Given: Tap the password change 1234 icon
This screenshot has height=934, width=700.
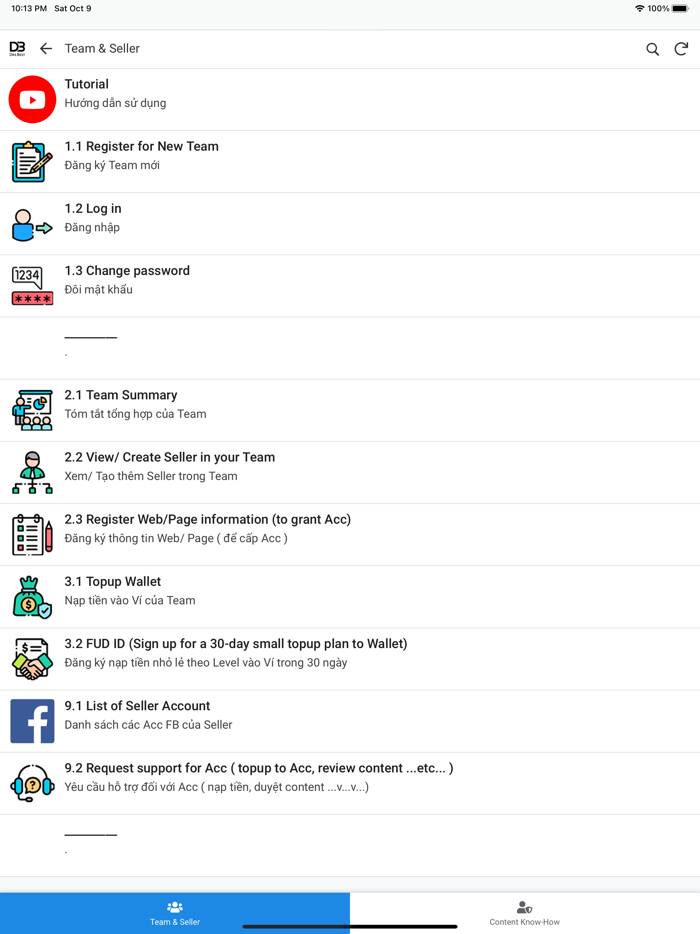Looking at the screenshot, I should (32, 286).
